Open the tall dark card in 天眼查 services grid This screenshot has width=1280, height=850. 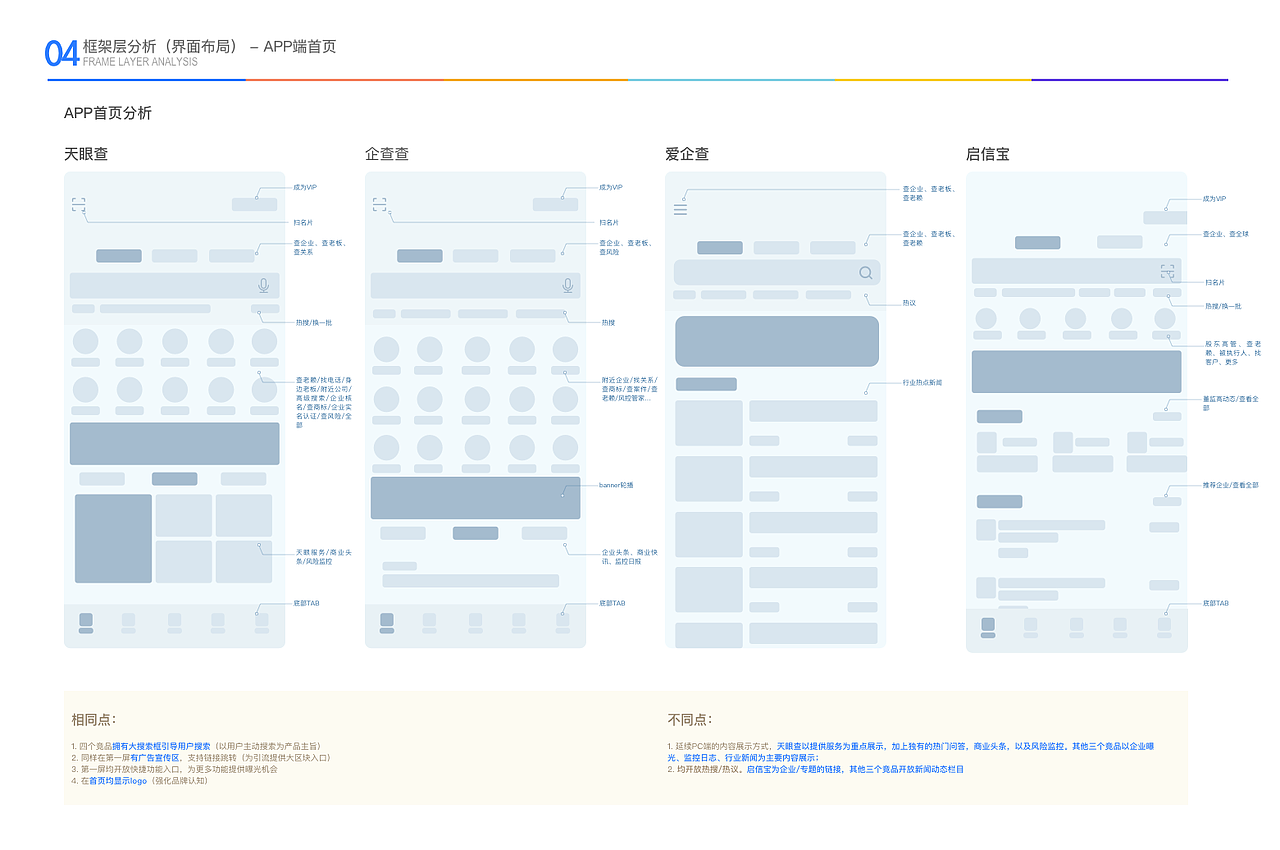(113, 539)
